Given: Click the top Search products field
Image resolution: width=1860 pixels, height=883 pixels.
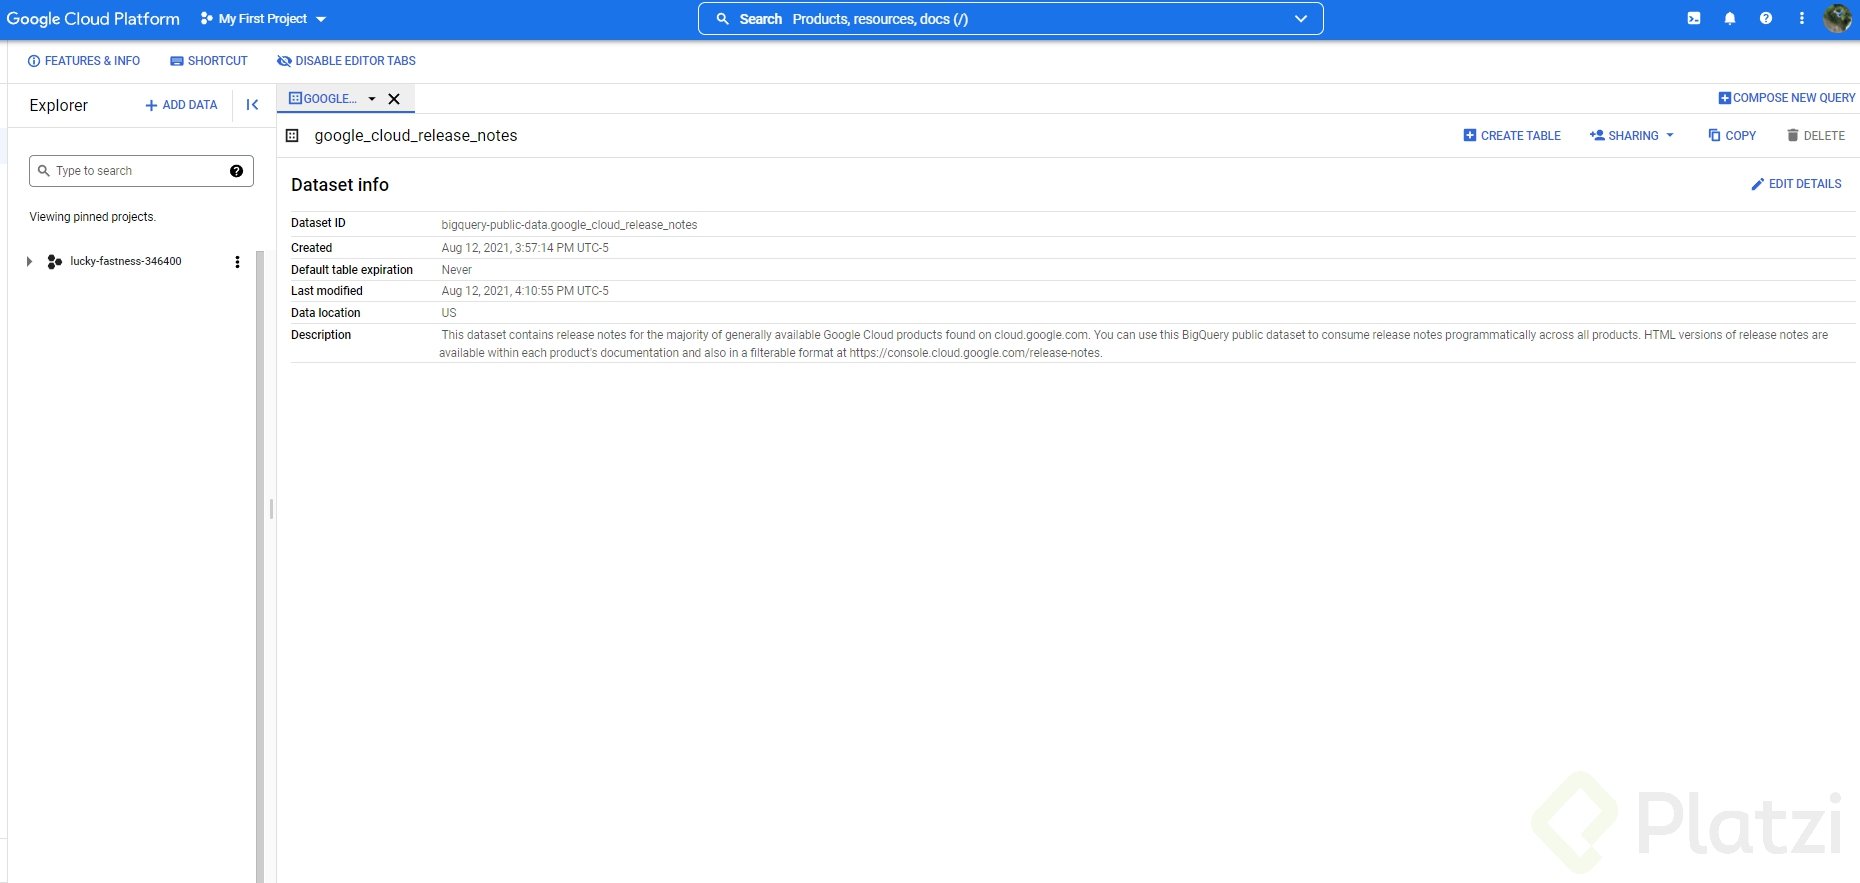Looking at the screenshot, I should point(1010,19).
